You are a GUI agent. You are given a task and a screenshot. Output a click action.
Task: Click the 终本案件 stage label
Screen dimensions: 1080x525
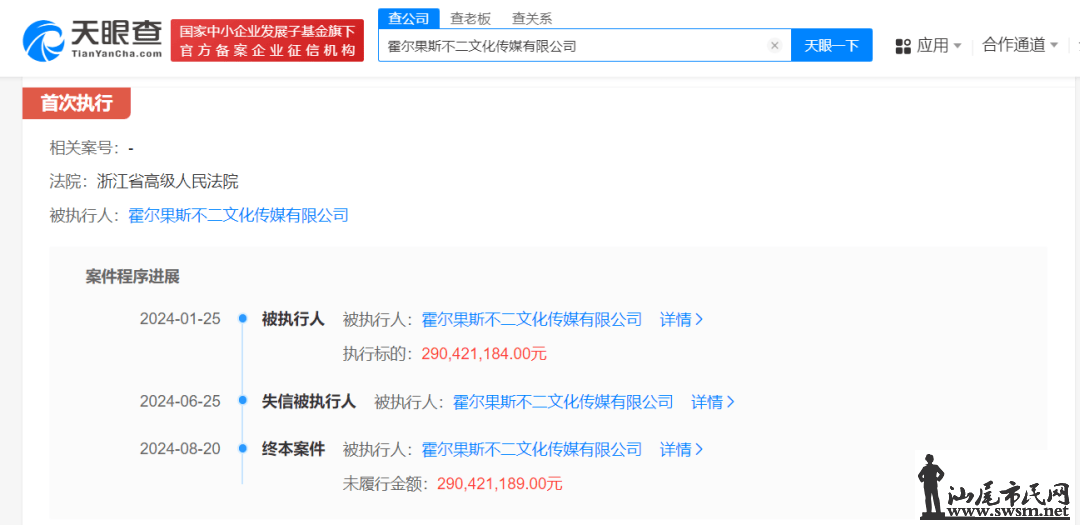coord(293,449)
